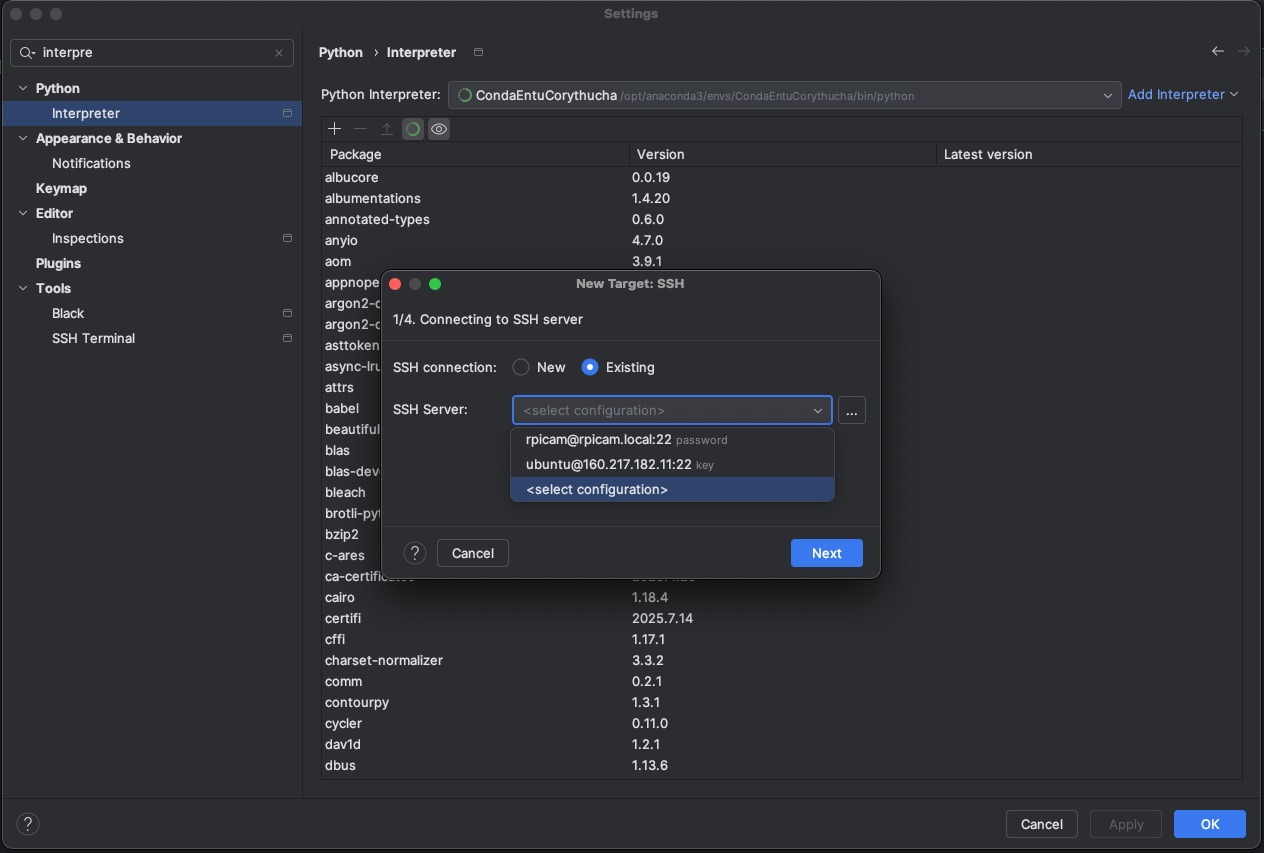Clear the settings search field text

[279, 53]
